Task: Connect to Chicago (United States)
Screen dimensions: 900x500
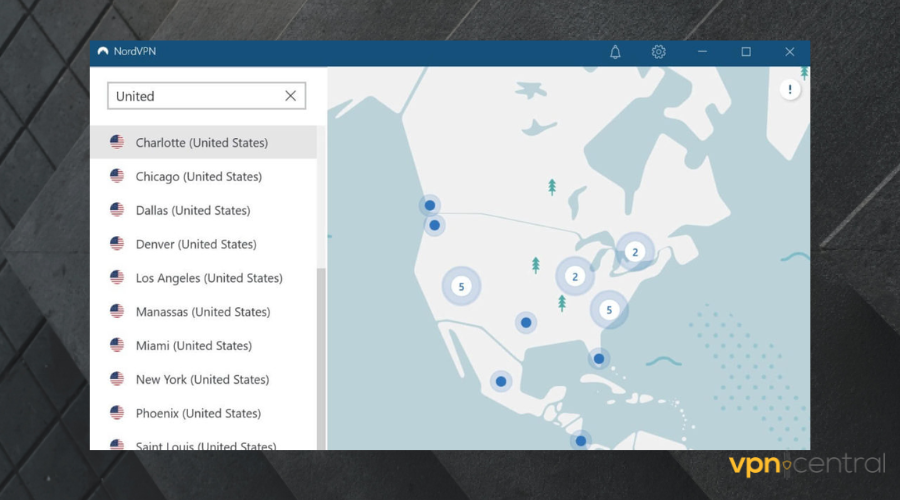Action: (199, 177)
